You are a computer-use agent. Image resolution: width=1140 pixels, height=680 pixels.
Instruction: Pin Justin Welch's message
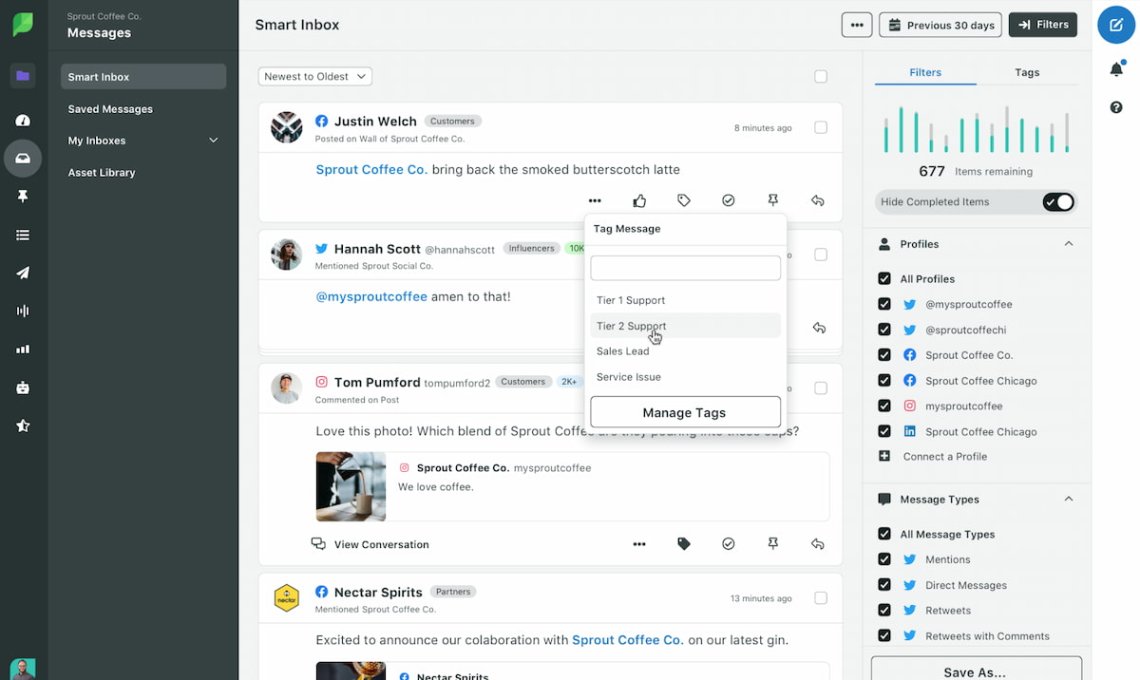click(773, 201)
